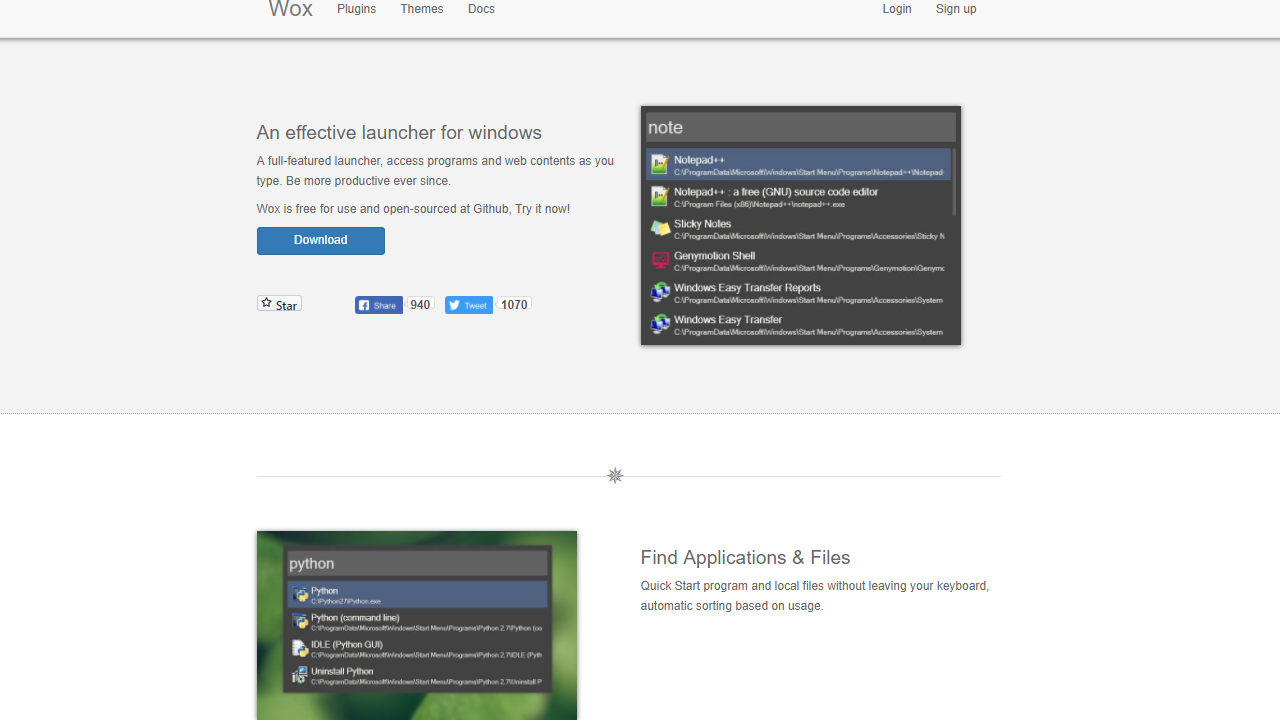Viewport: 1280px width, 720px height.
Task: Click the Genymotion Shell icon
Action: click(660, 261)
